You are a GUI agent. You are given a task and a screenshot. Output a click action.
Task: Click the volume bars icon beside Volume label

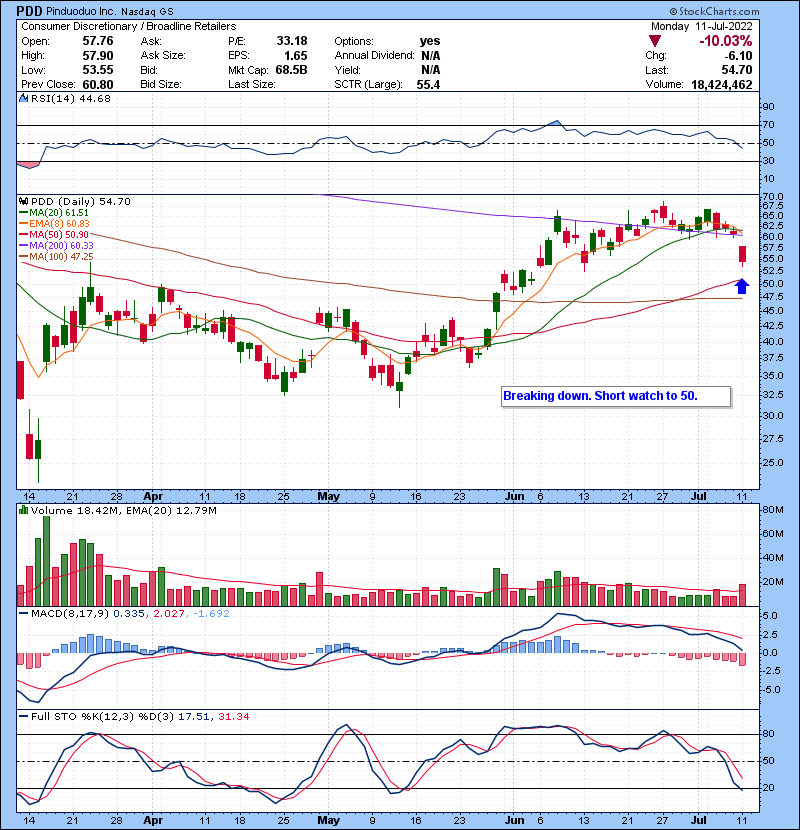click(23, 510)
